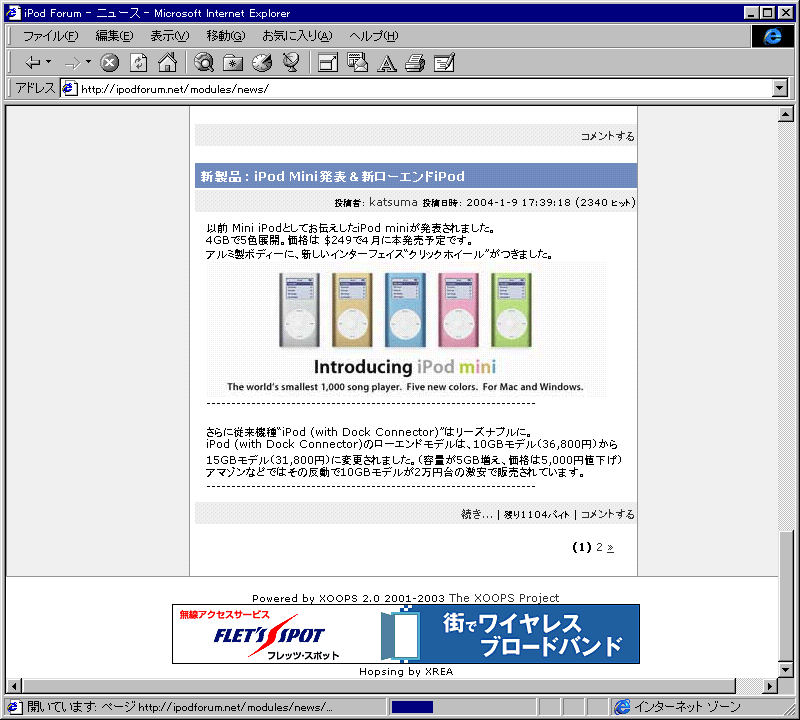The height and width of the screenshot is (720, 800).
Task: Print the page using the printer icon
Action: [415, 63]
